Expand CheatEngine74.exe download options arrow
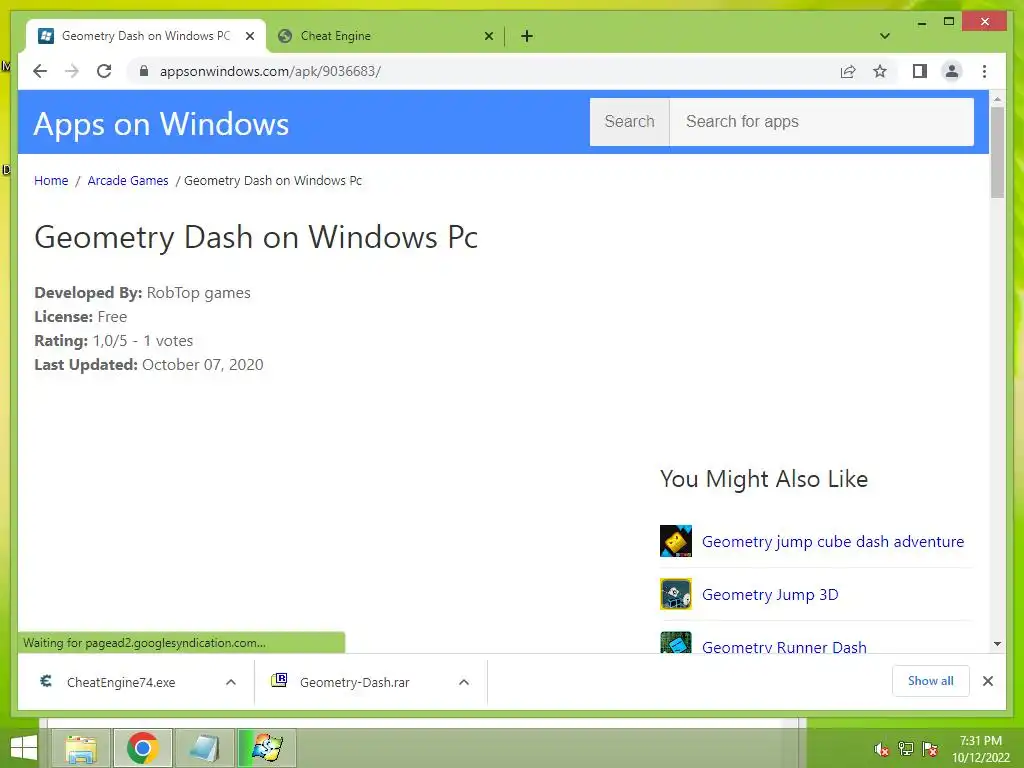This screenshot has height=768, width=1024. click(231, 682)
